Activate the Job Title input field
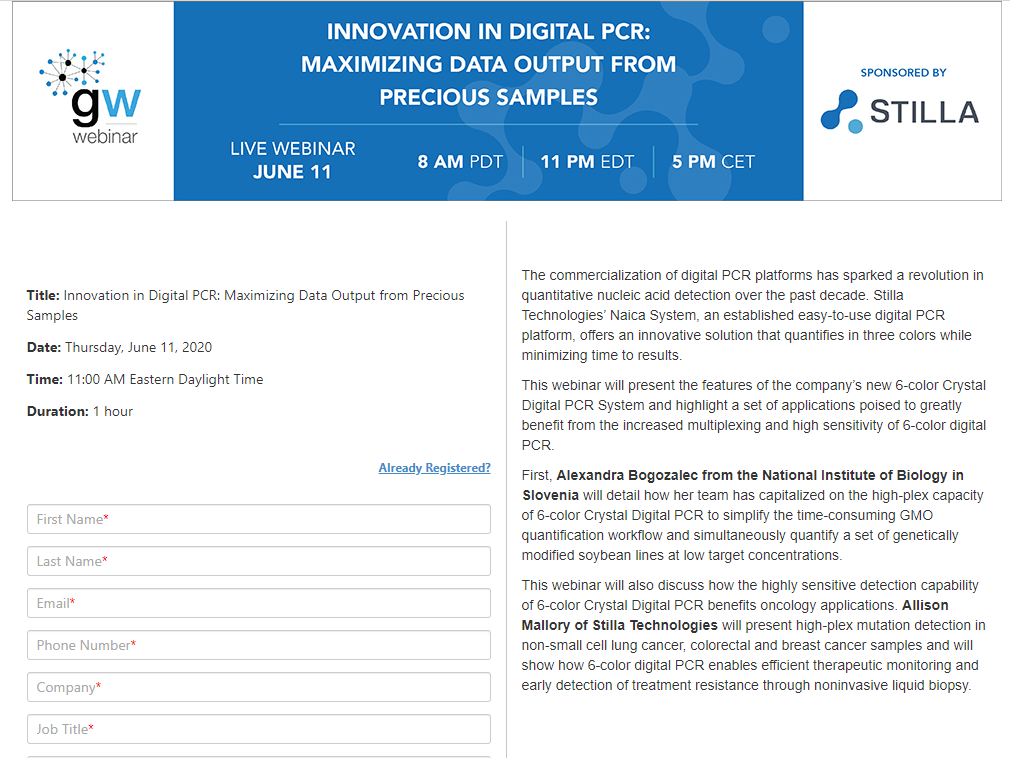Screen dimensions: 1010x758 click(x=259, y=729)
